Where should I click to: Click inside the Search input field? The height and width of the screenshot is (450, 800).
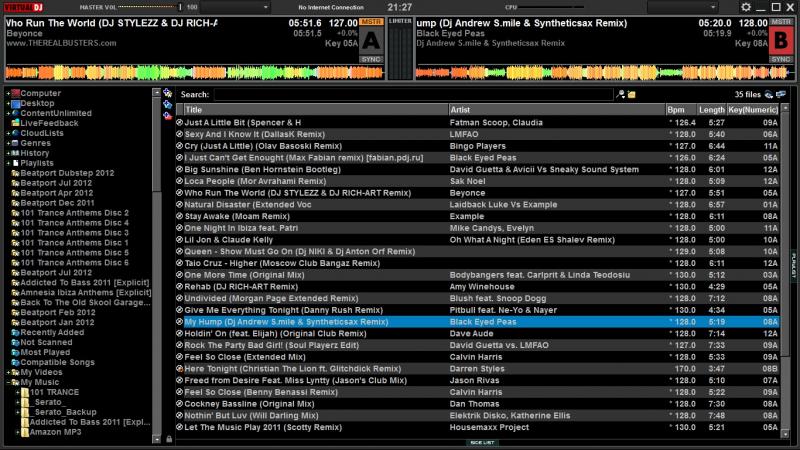pyautogui.click(x=413, y=94)
